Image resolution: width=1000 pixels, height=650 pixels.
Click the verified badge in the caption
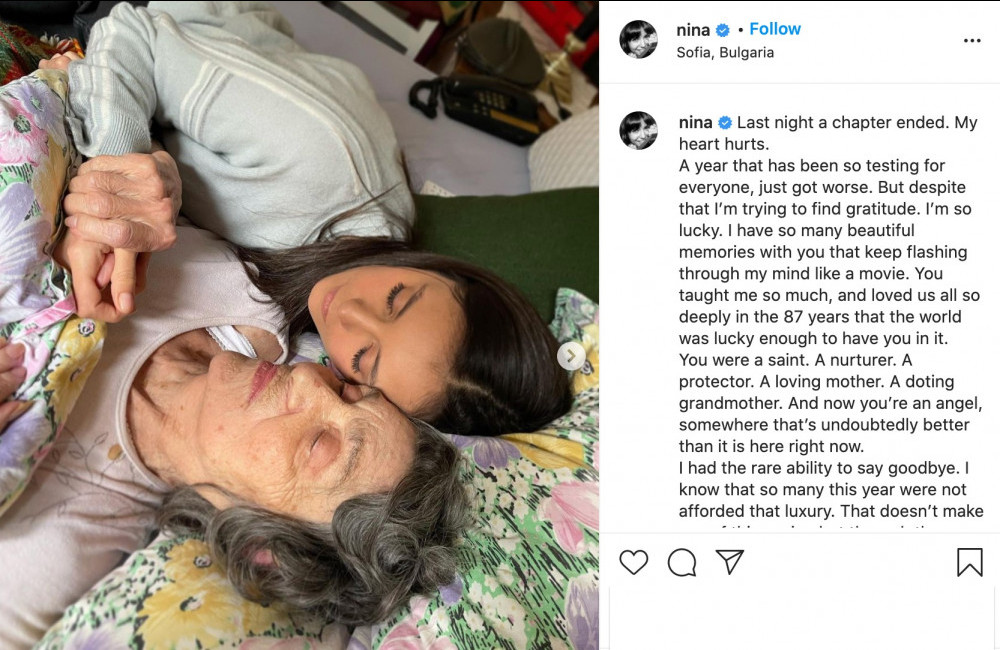725,122
